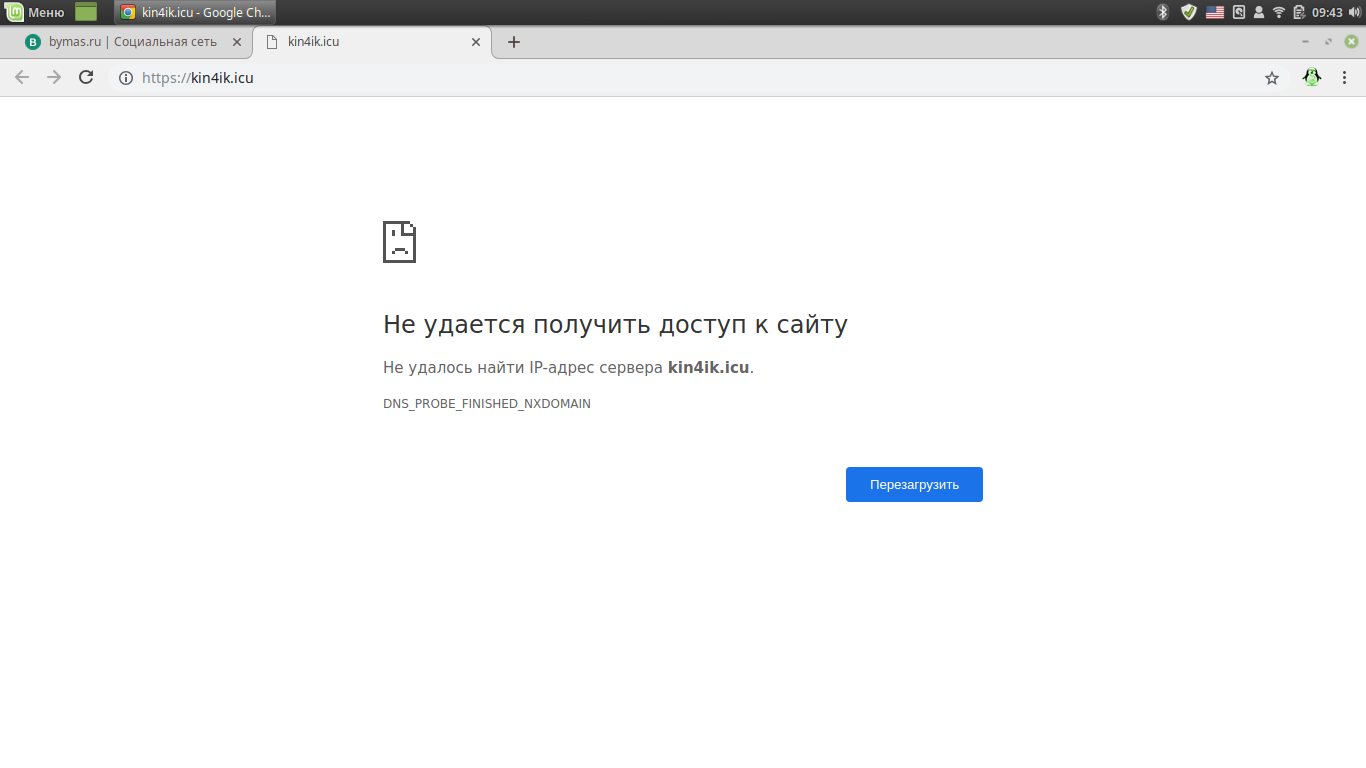Click the forward navigation arrow
1366x768 pixels.
(x=54, y=78)
